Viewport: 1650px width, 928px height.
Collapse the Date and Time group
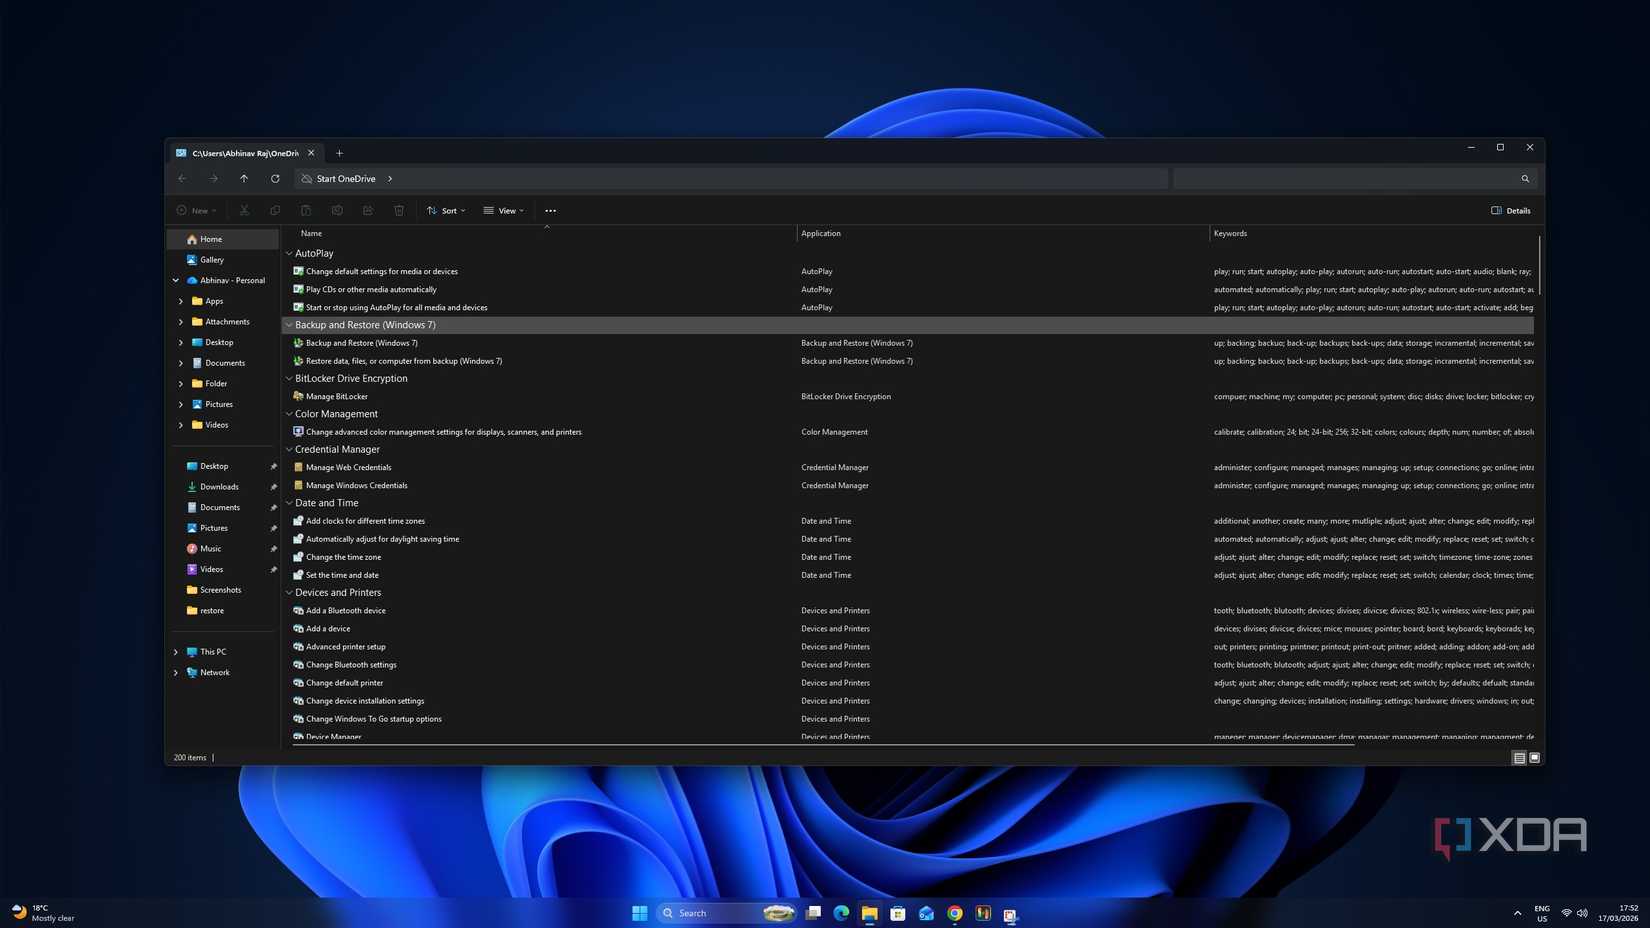[x=289, y=503]
